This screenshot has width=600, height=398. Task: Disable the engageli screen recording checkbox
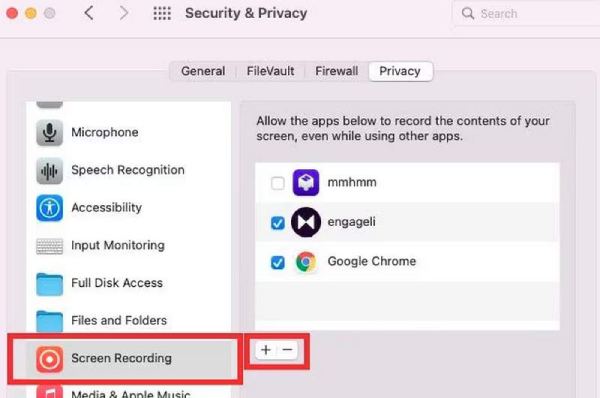point(277,223)
